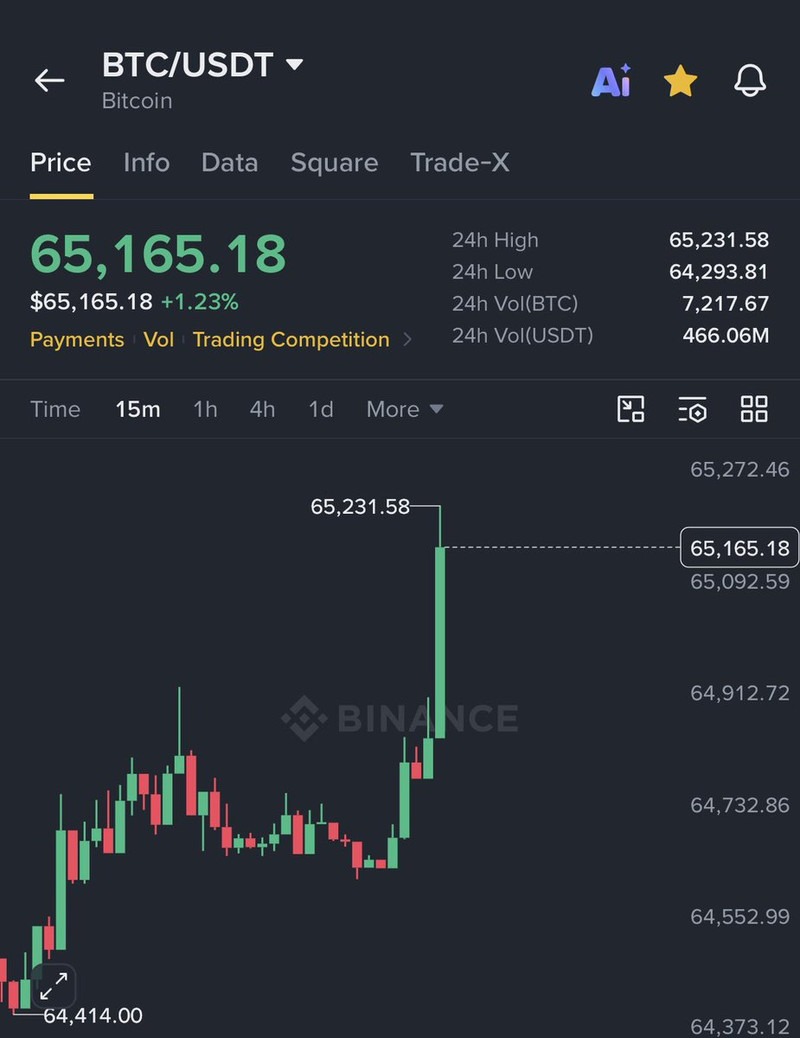Select the 1d chart interval
This screenshot has width=800, height=1038.
pos(321,409)
